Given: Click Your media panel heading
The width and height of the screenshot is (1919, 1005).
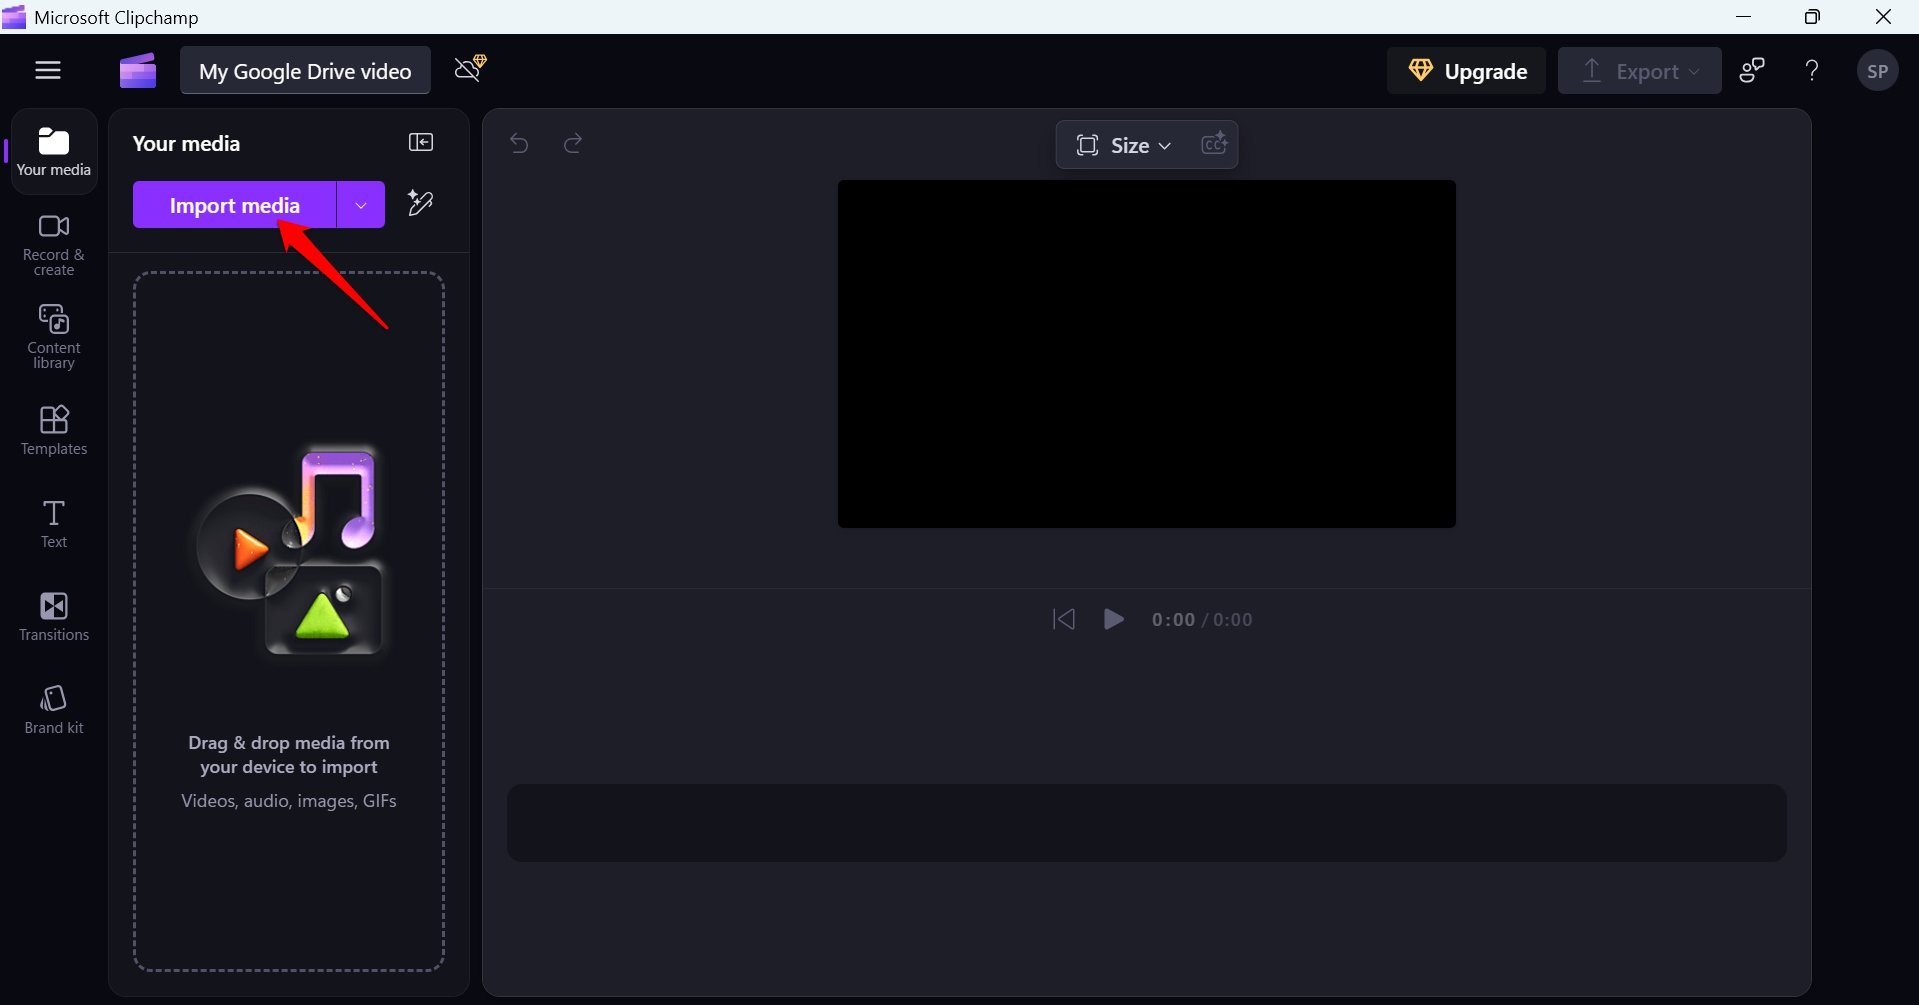Looking at the screenshot, I should [186, 143].
